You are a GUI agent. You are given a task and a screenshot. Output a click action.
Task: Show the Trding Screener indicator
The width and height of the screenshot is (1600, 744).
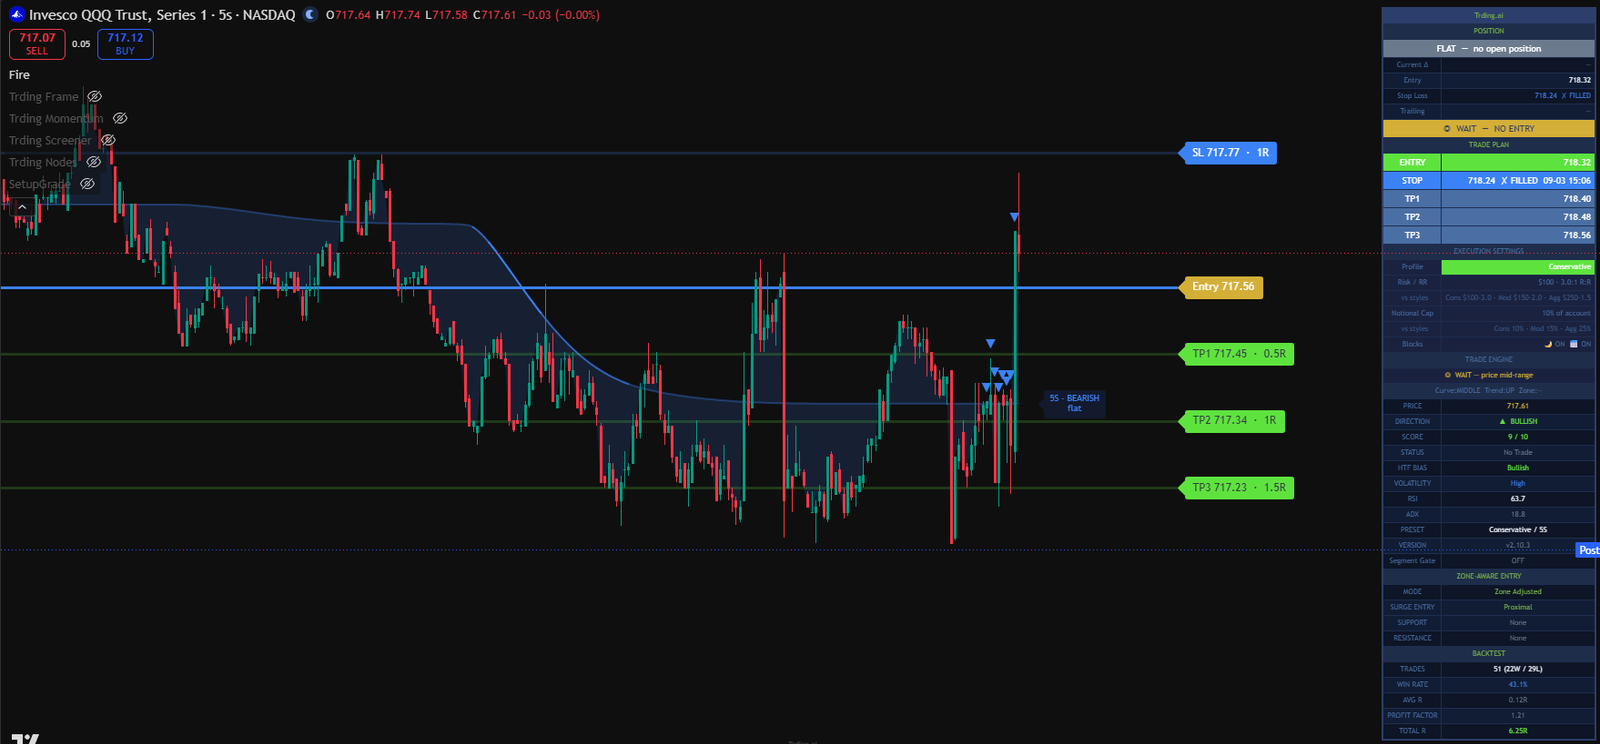click(108, 141)
